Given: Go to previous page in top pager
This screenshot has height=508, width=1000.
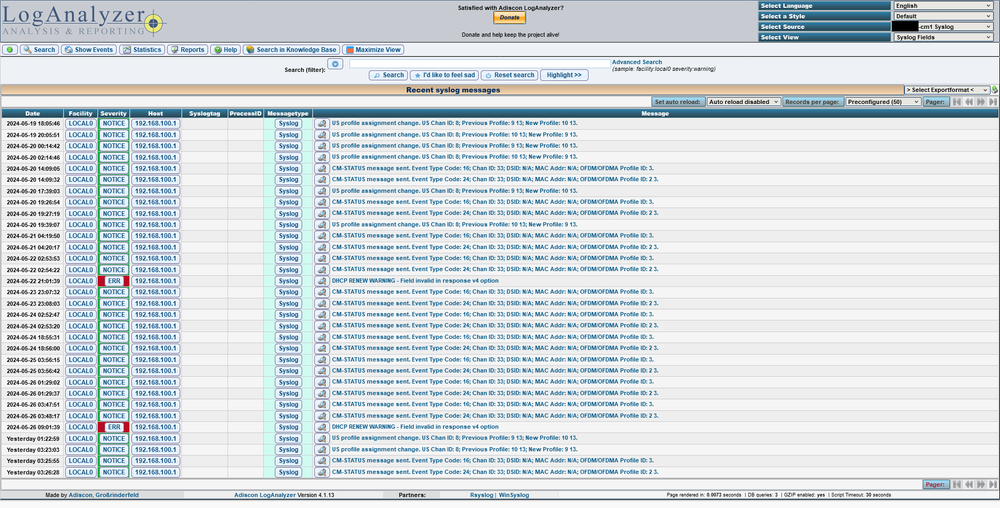Looking at the screenshot, I should point(969,102).
